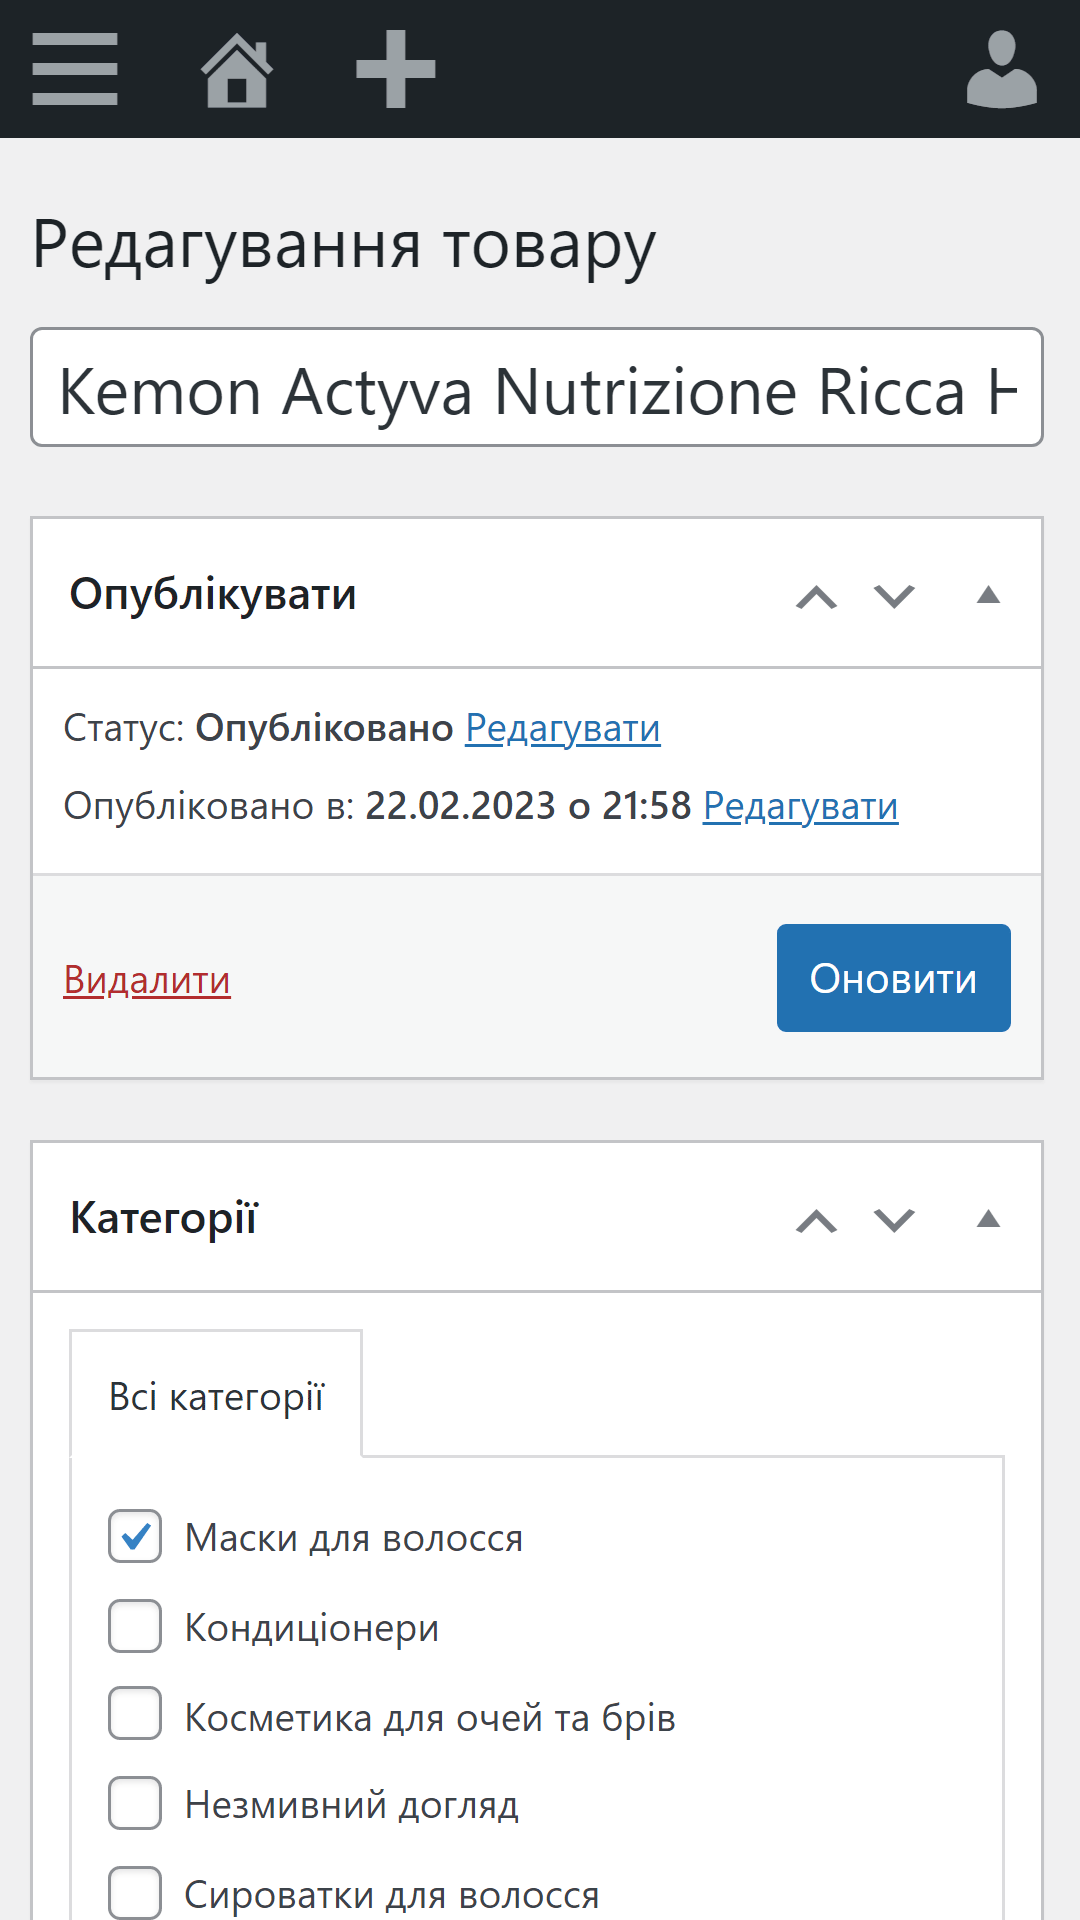This screenshot has height=1920, width=1080.
Task: Click the plus add-new icon
Action: click(x=396, y=69)
